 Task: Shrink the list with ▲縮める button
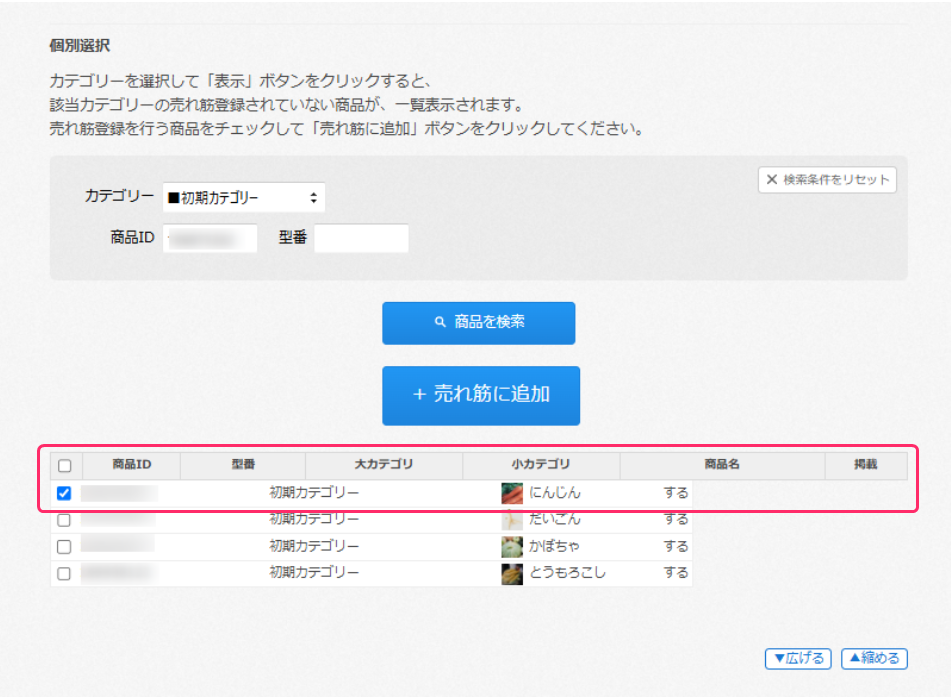click(874, 658)
